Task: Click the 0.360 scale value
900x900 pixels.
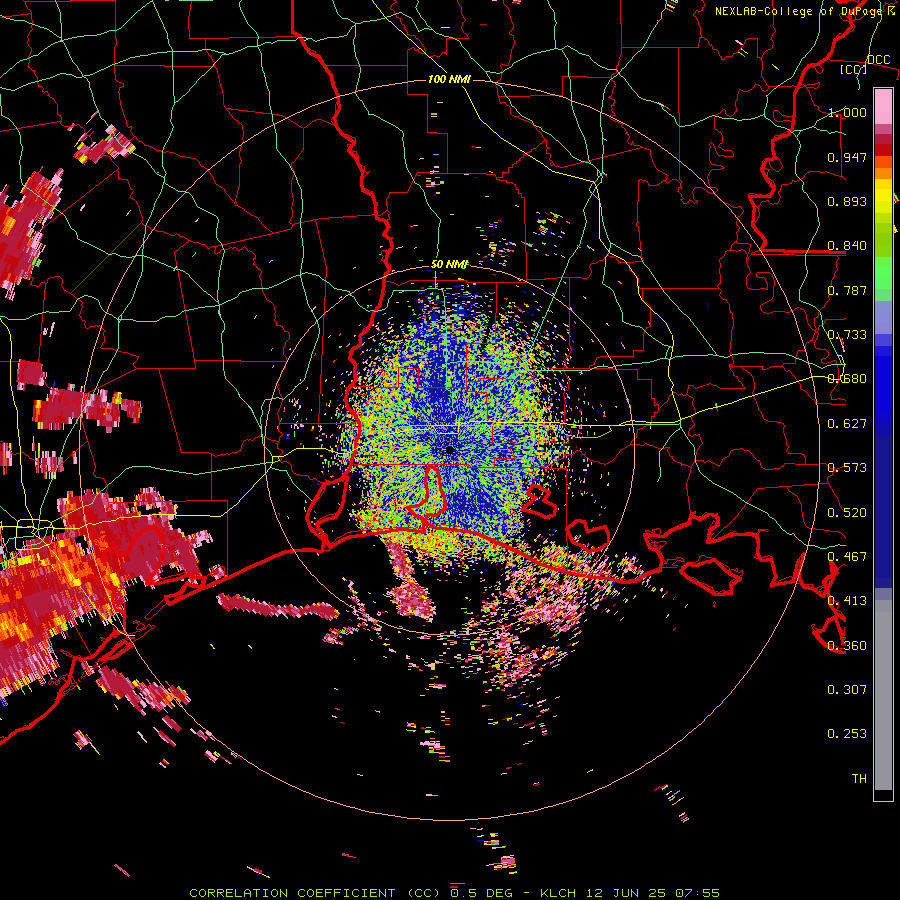Action: (x=847, y=646)
